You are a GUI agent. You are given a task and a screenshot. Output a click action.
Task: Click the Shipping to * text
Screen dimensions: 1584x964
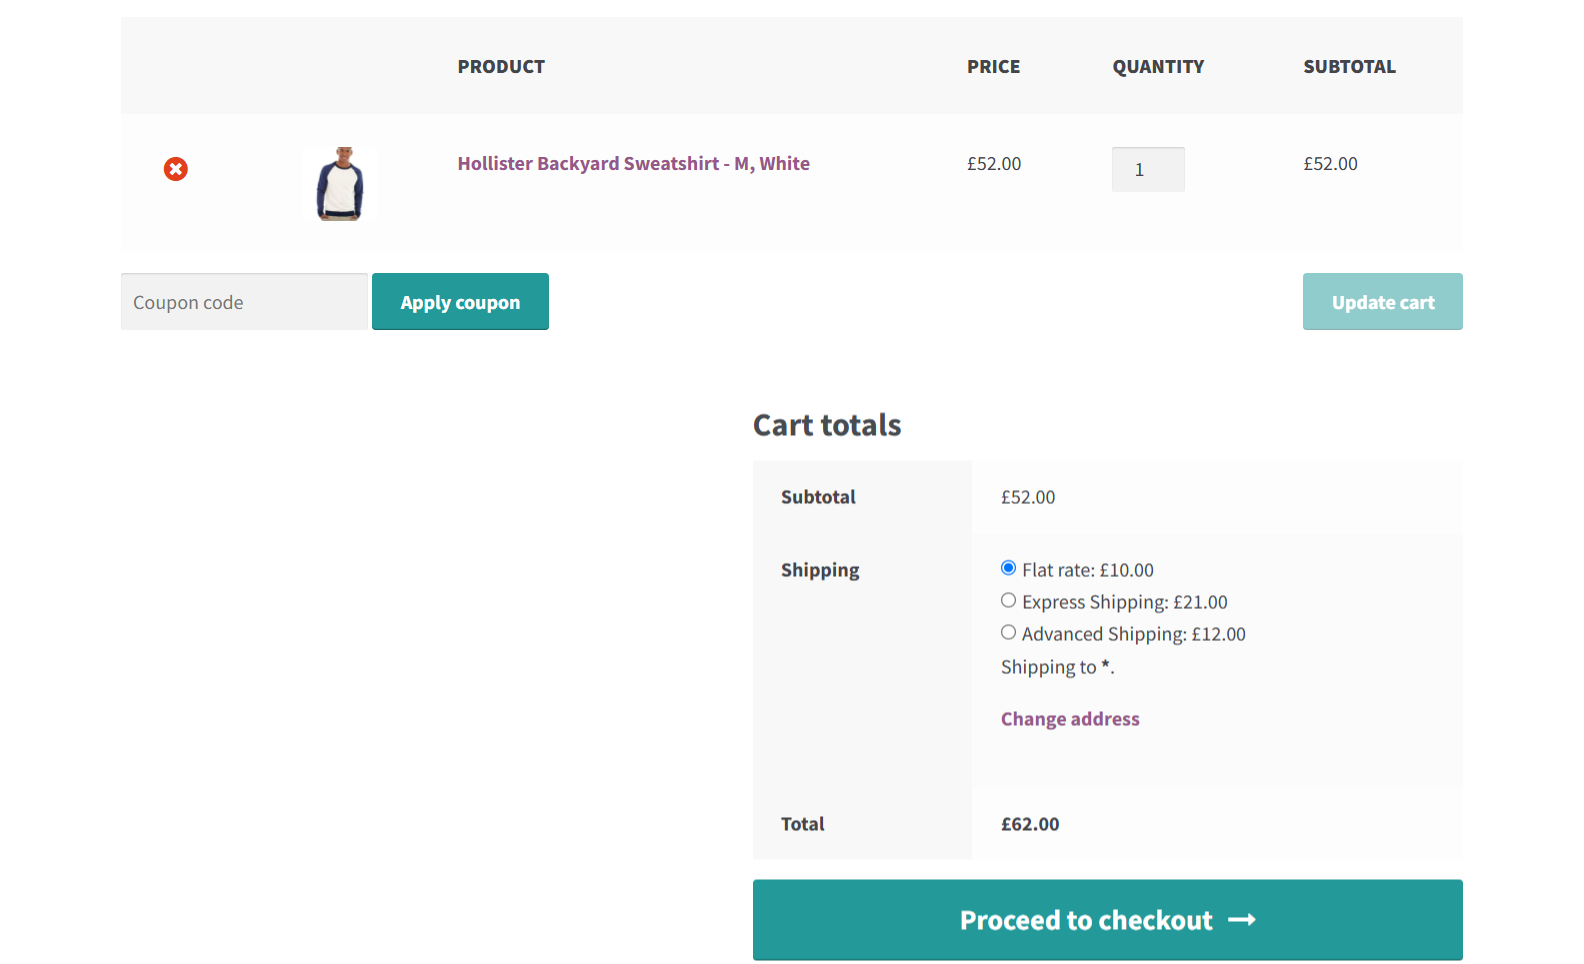(x=1056, y=666)
